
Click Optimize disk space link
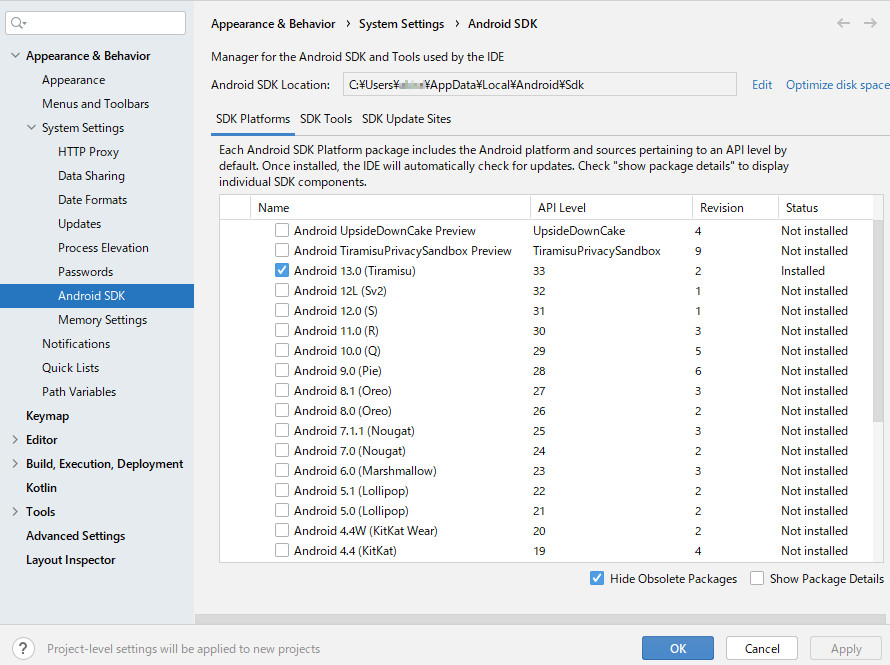click(837, 85)
